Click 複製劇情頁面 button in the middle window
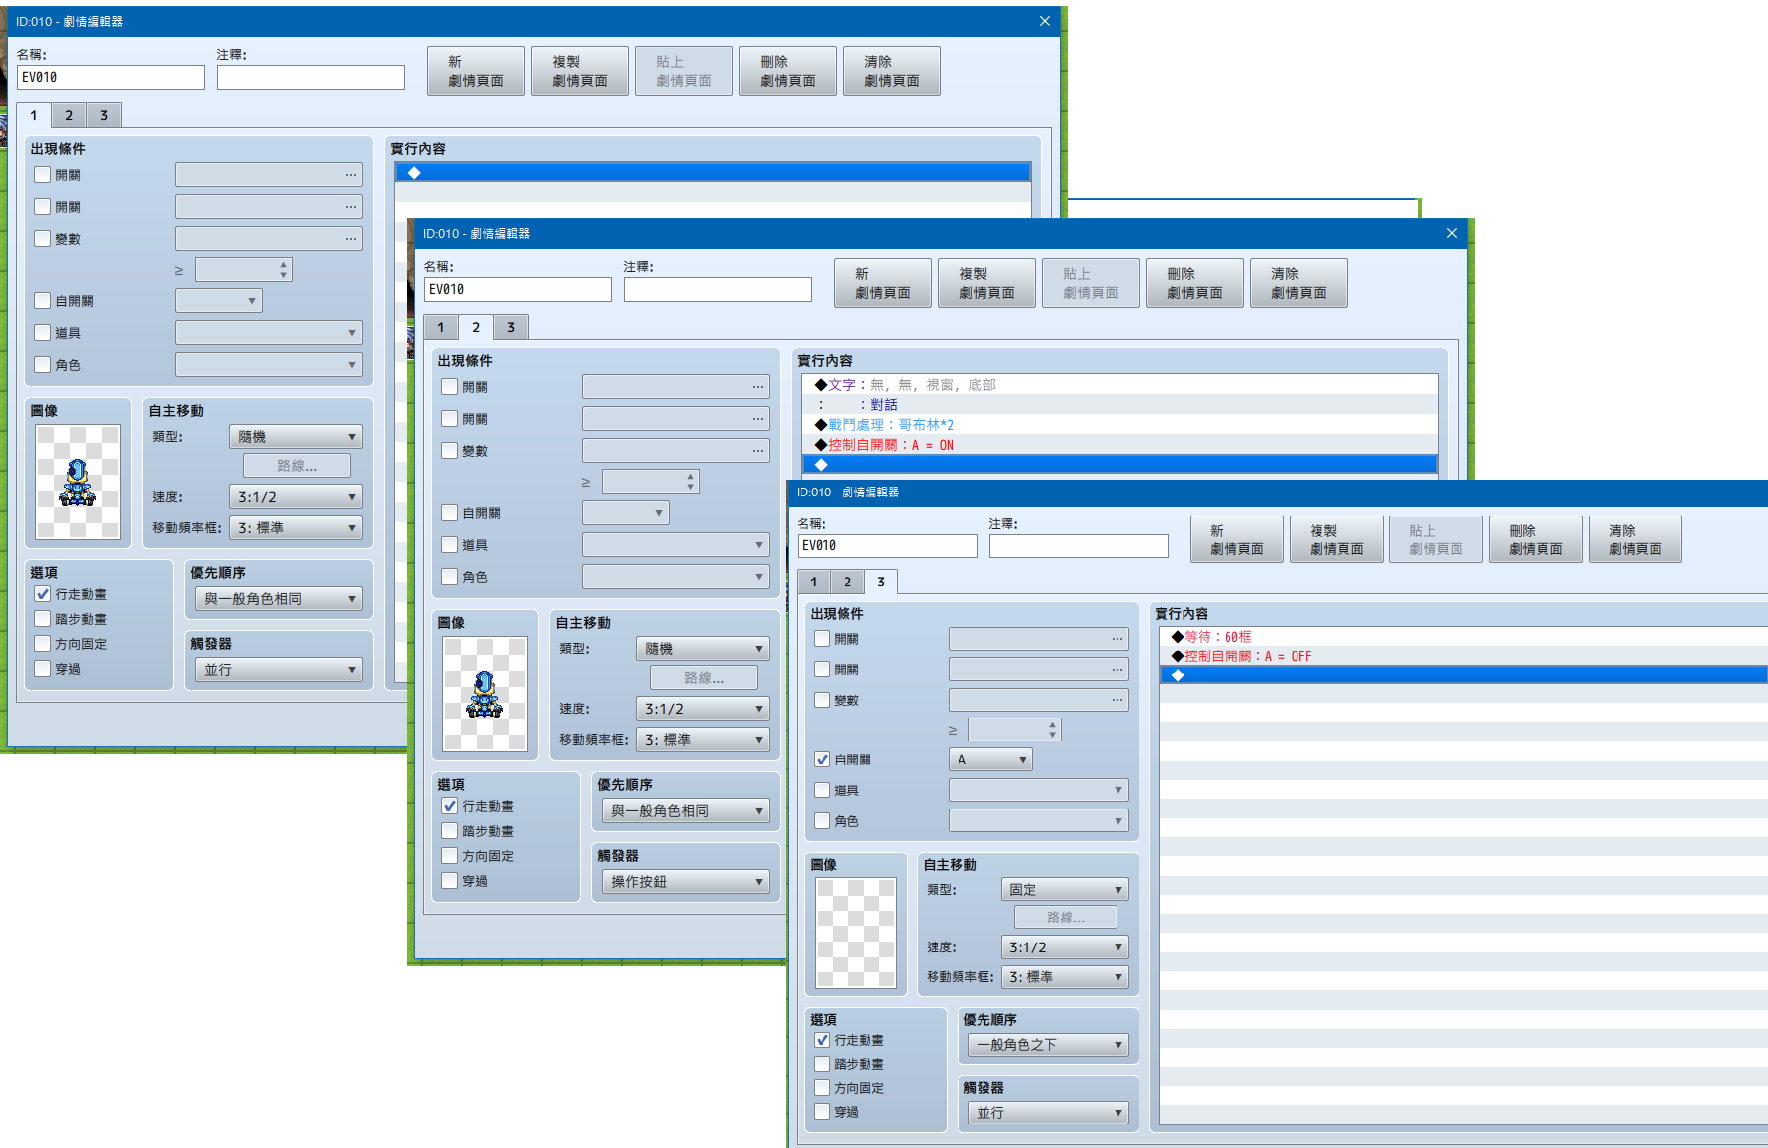The width and height of the screenshot is (1768, 1148). pos(987,283)
